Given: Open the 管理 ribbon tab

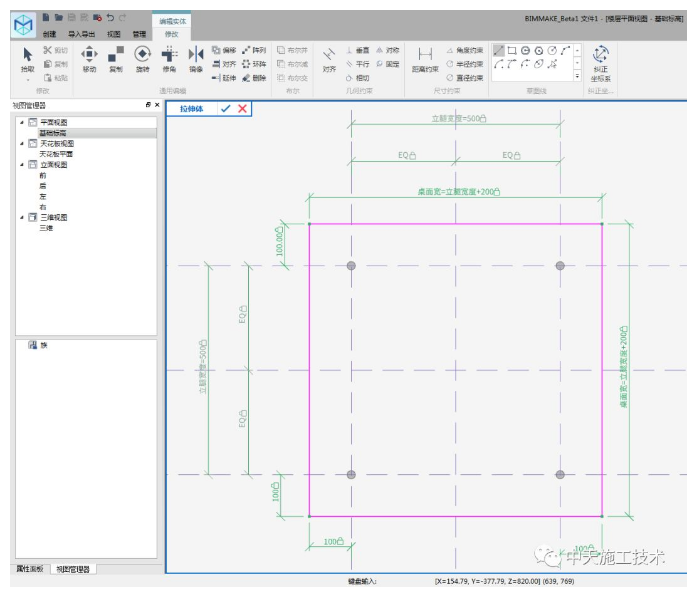Looking at the screenshot, I should click(x=139, y=34).
